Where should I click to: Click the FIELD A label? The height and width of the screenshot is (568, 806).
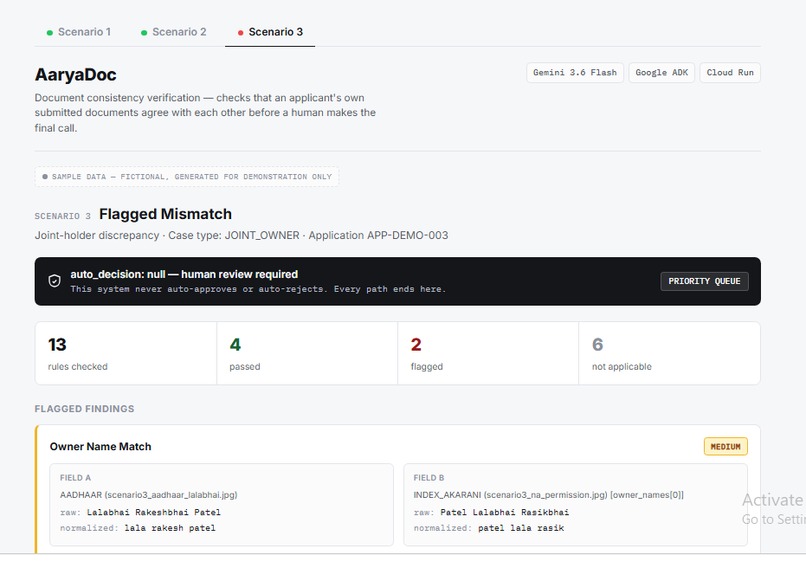point(75,478)
